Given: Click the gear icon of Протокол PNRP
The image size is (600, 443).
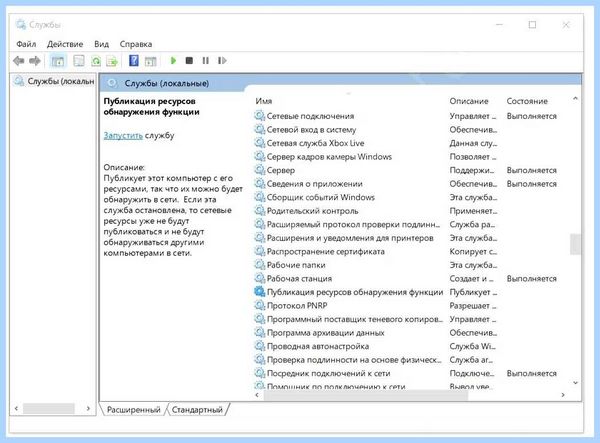Looking at the screenshot, I should [x=259, y=305].
